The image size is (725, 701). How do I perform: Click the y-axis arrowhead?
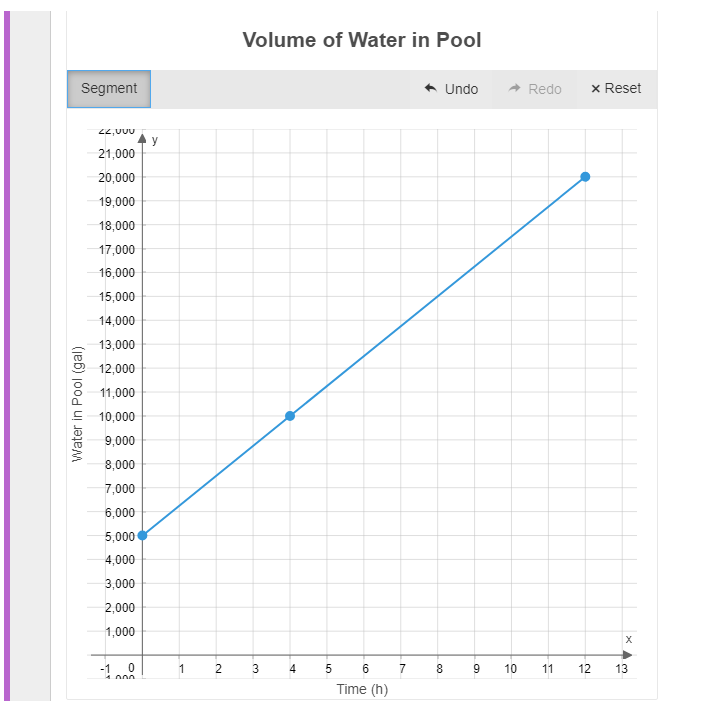[x=142, y=139]
